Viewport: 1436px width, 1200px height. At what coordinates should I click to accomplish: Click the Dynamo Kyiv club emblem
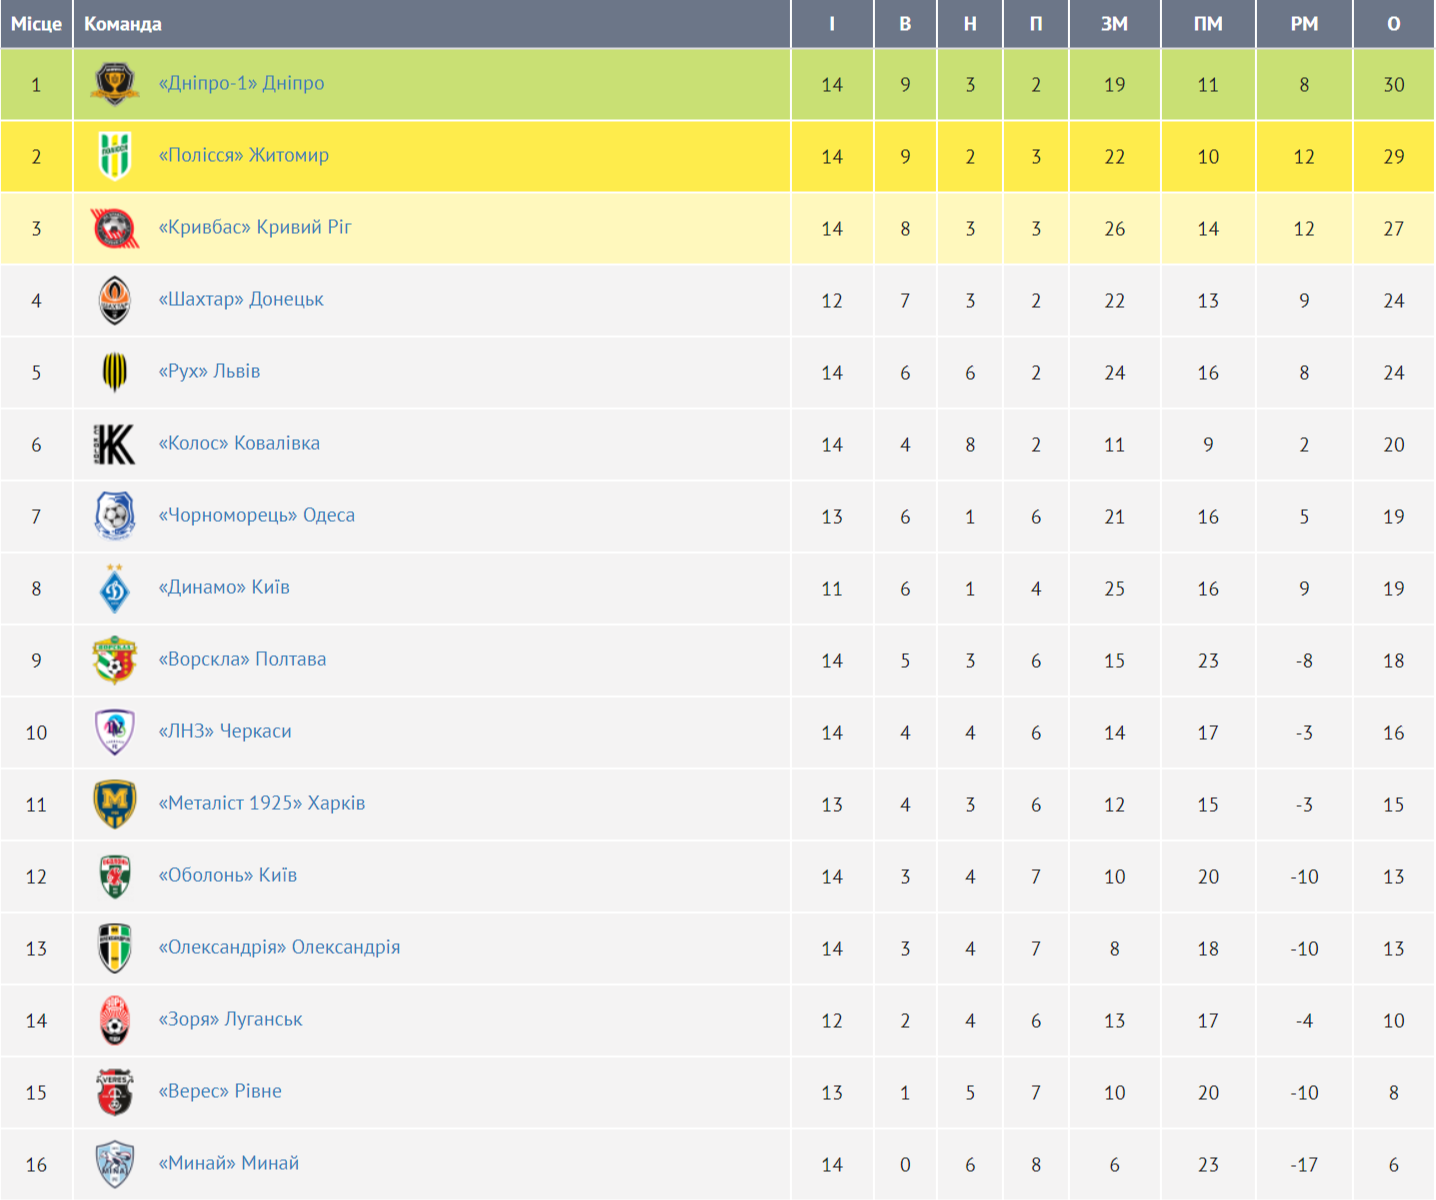pos(115,588)
